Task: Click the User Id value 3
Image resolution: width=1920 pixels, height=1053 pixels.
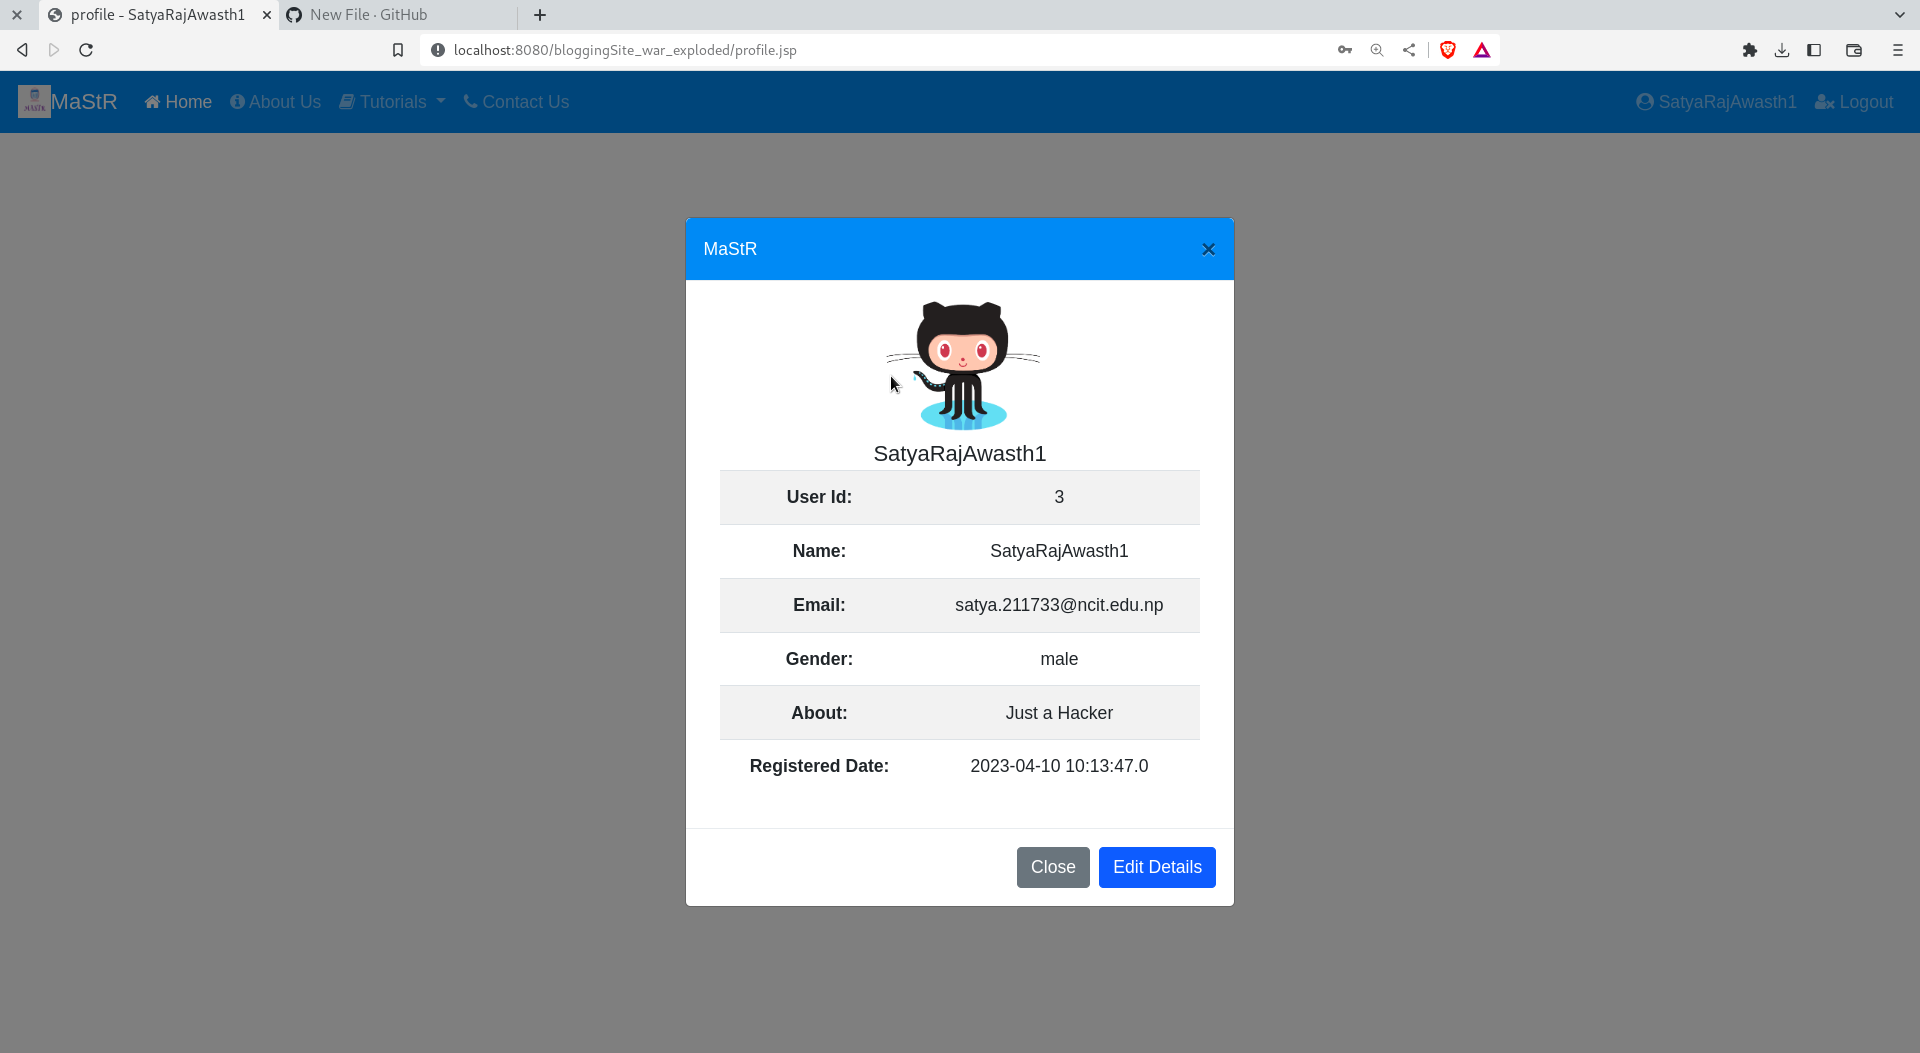Action: coord(1059,497)
